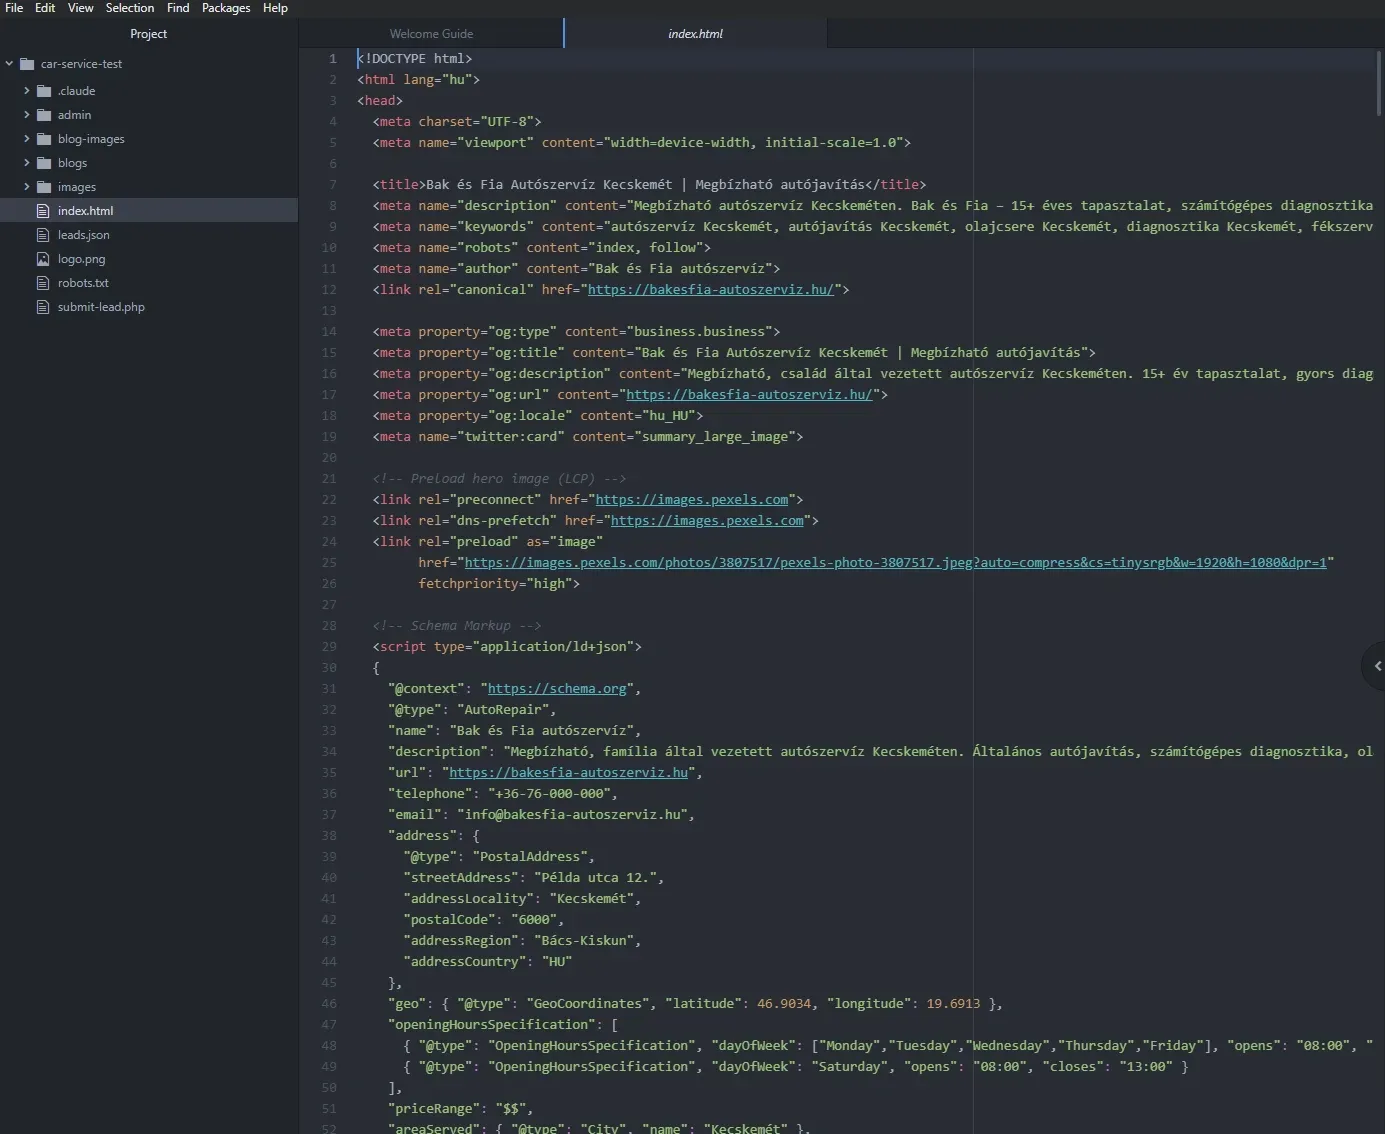The image size is (1385, 1134).
Task: Expand the .claude folder
Action: [x=27, y=91]
